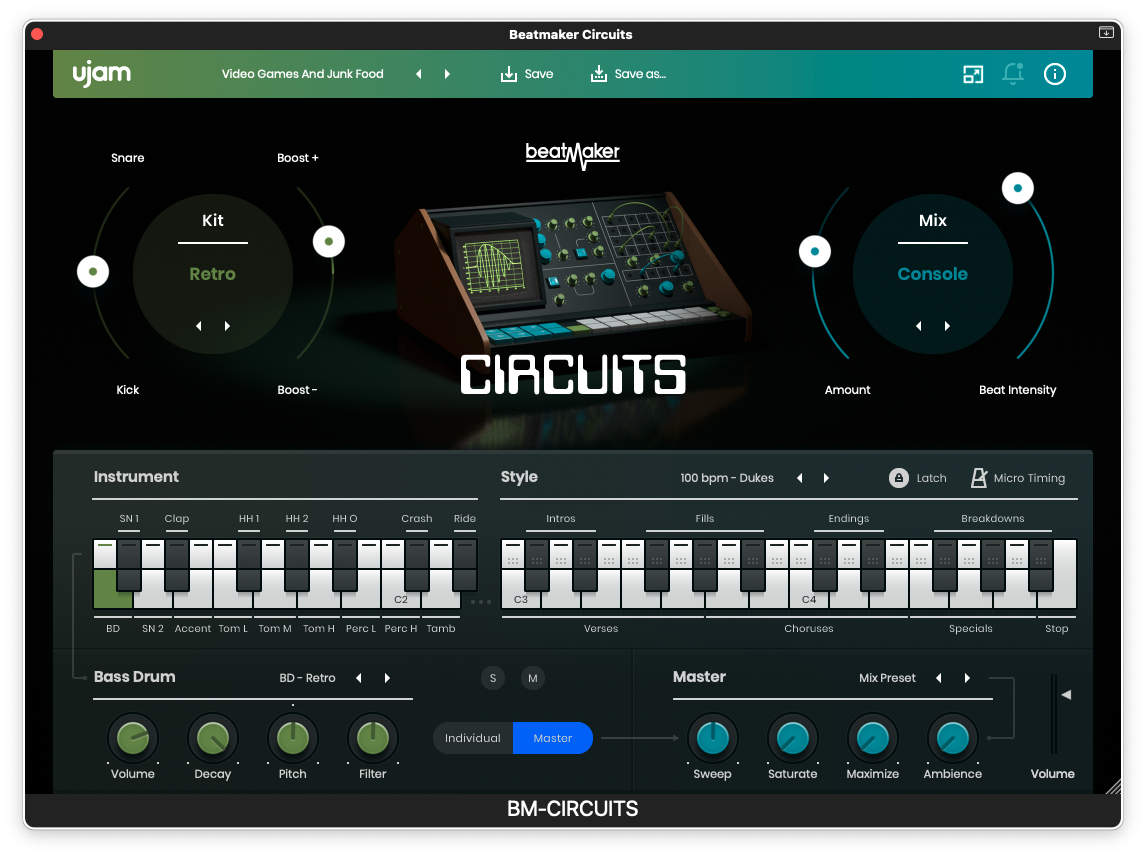Select the Master output tab

tap(553, 738)
